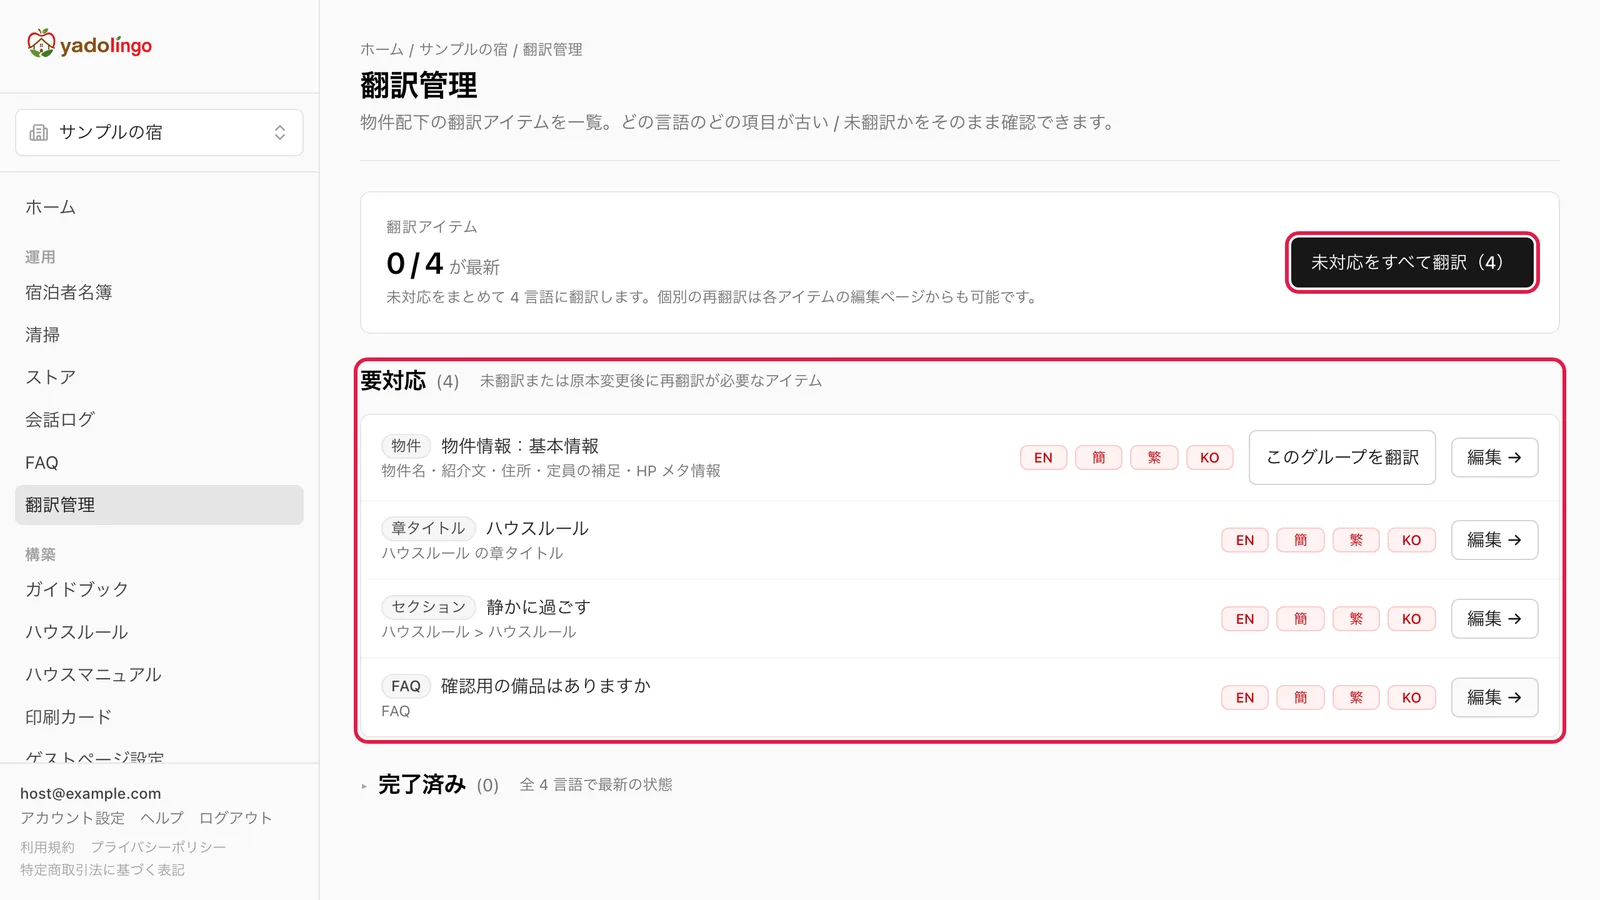Open 宿泊者名簿 in the sidebar
Screen dimensions: 1600x900
pyautogui.click(x=69, y=292)
